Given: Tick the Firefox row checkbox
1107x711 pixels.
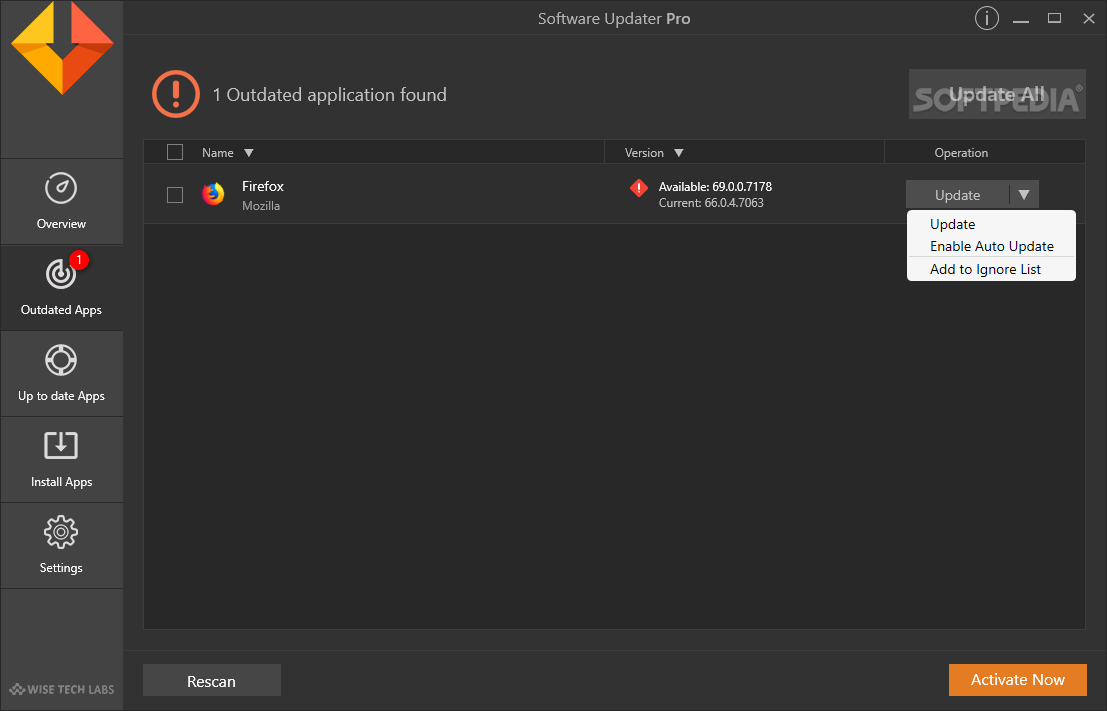Looking at the screenshot, I should coord(175,195).
